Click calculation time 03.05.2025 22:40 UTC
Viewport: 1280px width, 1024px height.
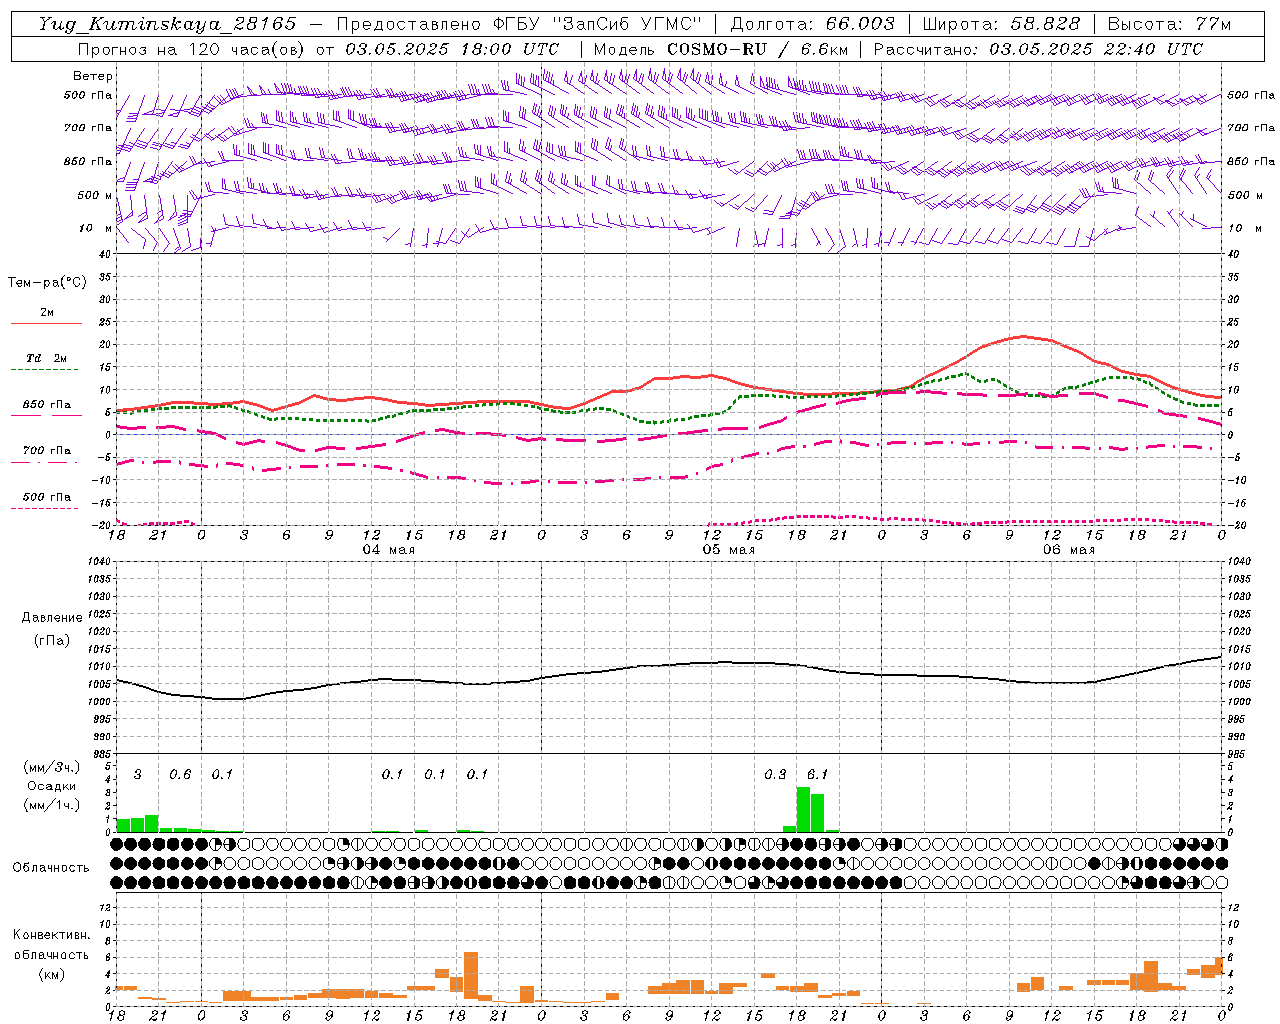coord(1096,49)
